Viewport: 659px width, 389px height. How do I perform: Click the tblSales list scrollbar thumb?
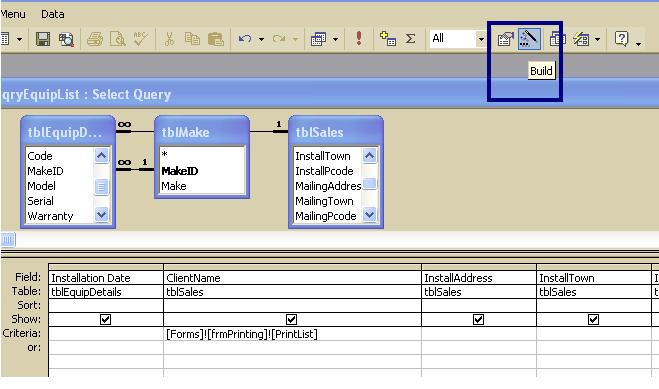point(369,184)
